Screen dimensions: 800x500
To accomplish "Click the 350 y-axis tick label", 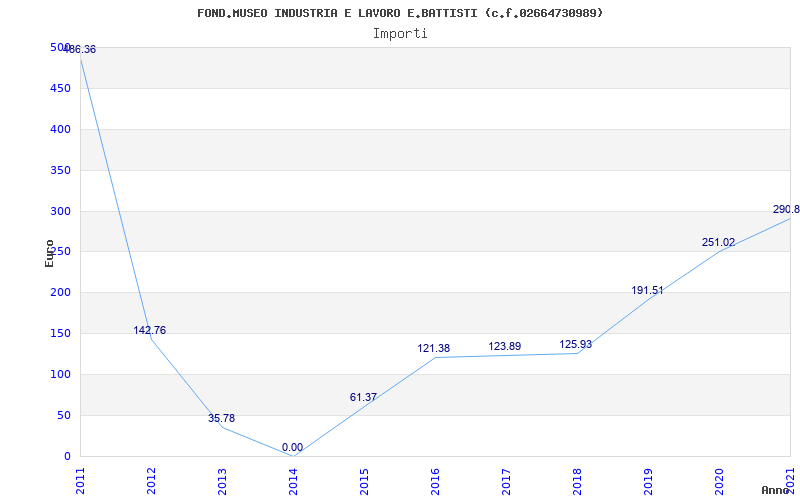I will click(x=60, y=170).
